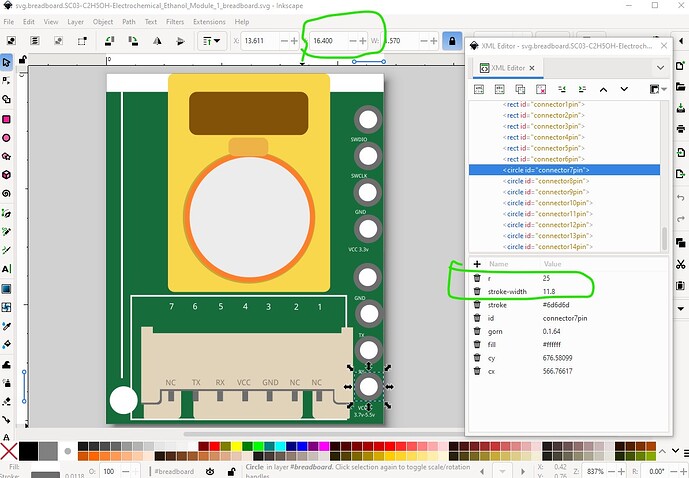The width and height of the screenshot is (689, 478).
Task: Toggle the width/height ratio lock
Action: (453, 41)
